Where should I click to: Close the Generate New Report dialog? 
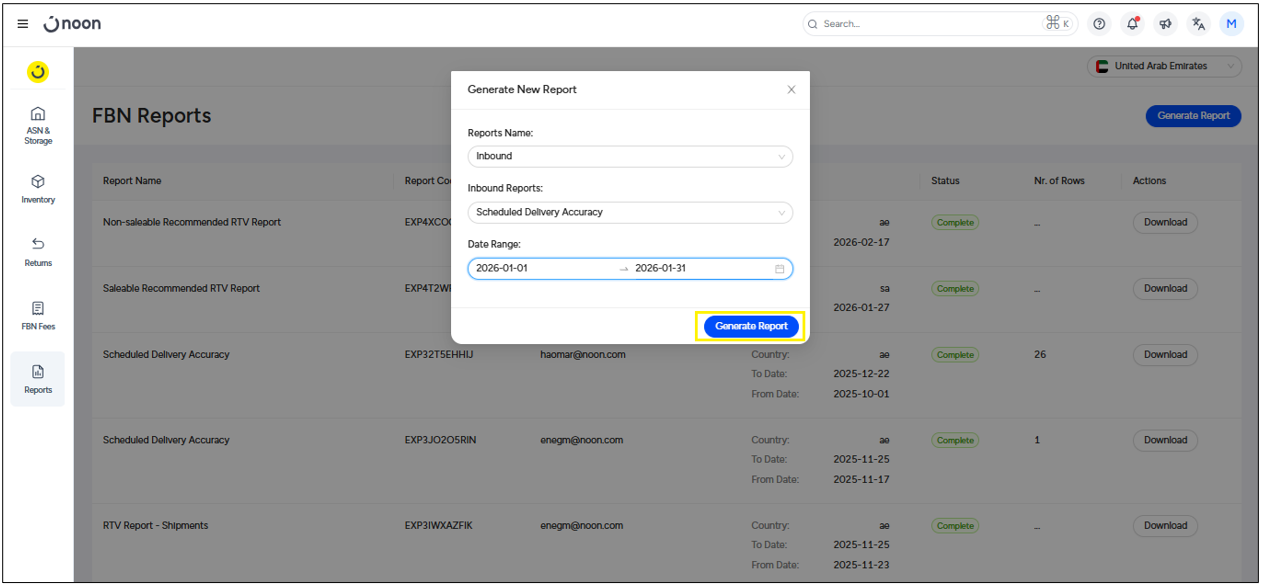[791, 90]
